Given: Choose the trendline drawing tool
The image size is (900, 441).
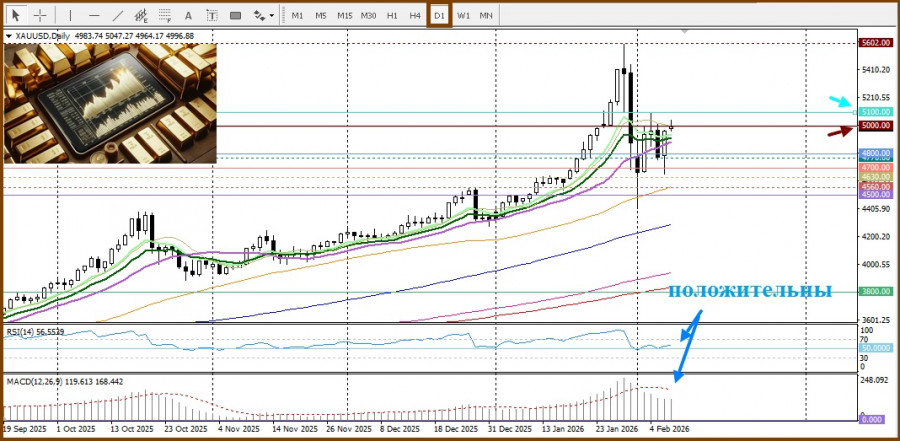Looking at the screenshot, I should click(118, 15).
